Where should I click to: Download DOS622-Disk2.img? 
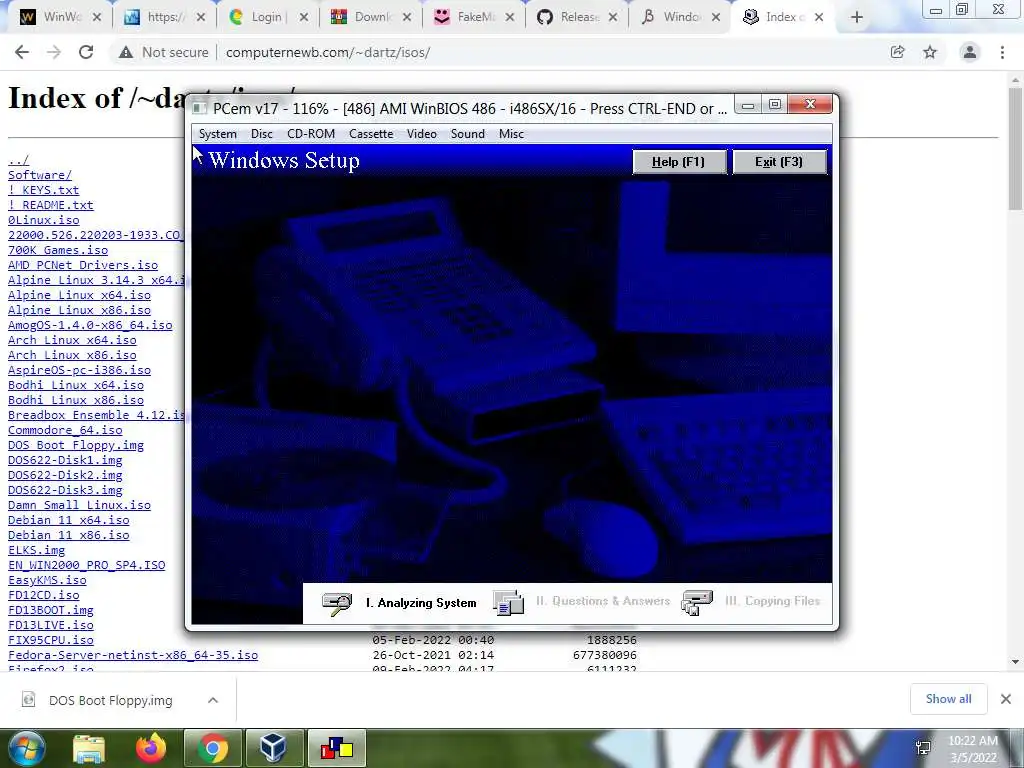pos(65,475)
